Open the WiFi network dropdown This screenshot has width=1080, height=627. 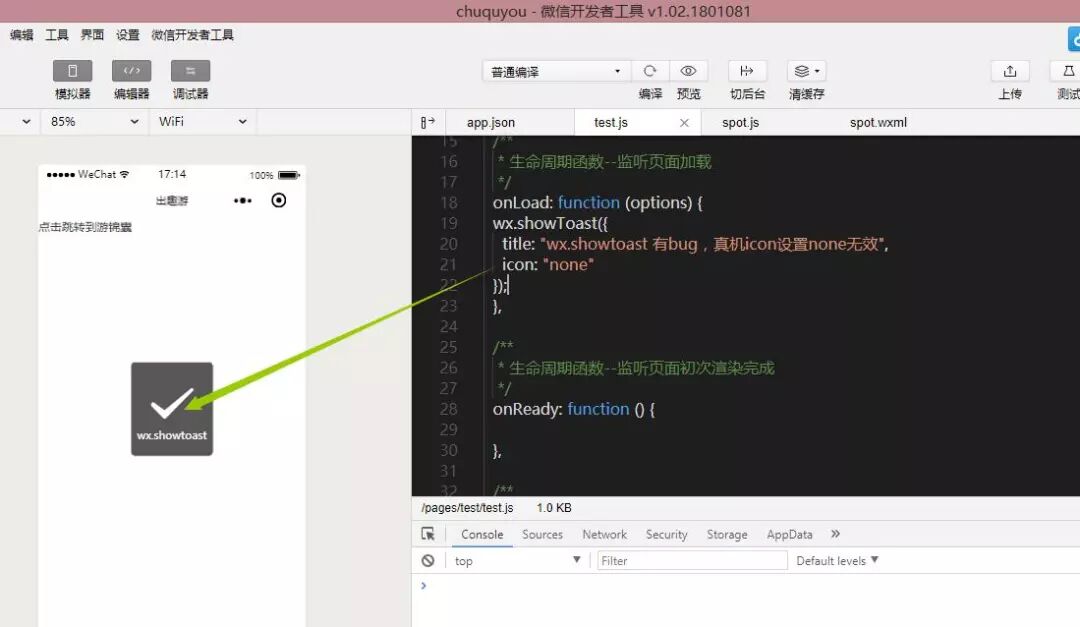(x=202, y=121)
